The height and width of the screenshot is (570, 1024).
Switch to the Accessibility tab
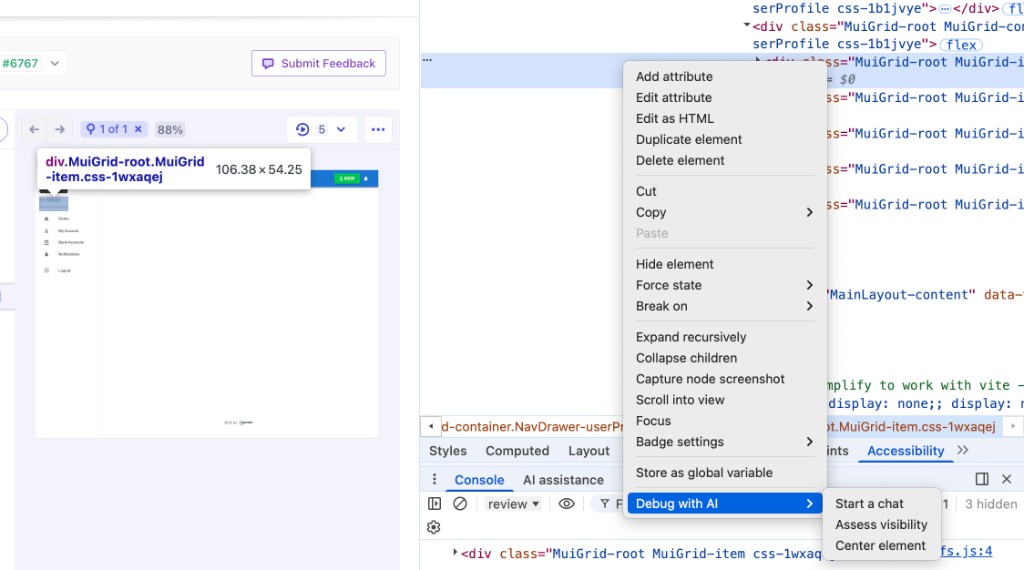click(905, 451)
